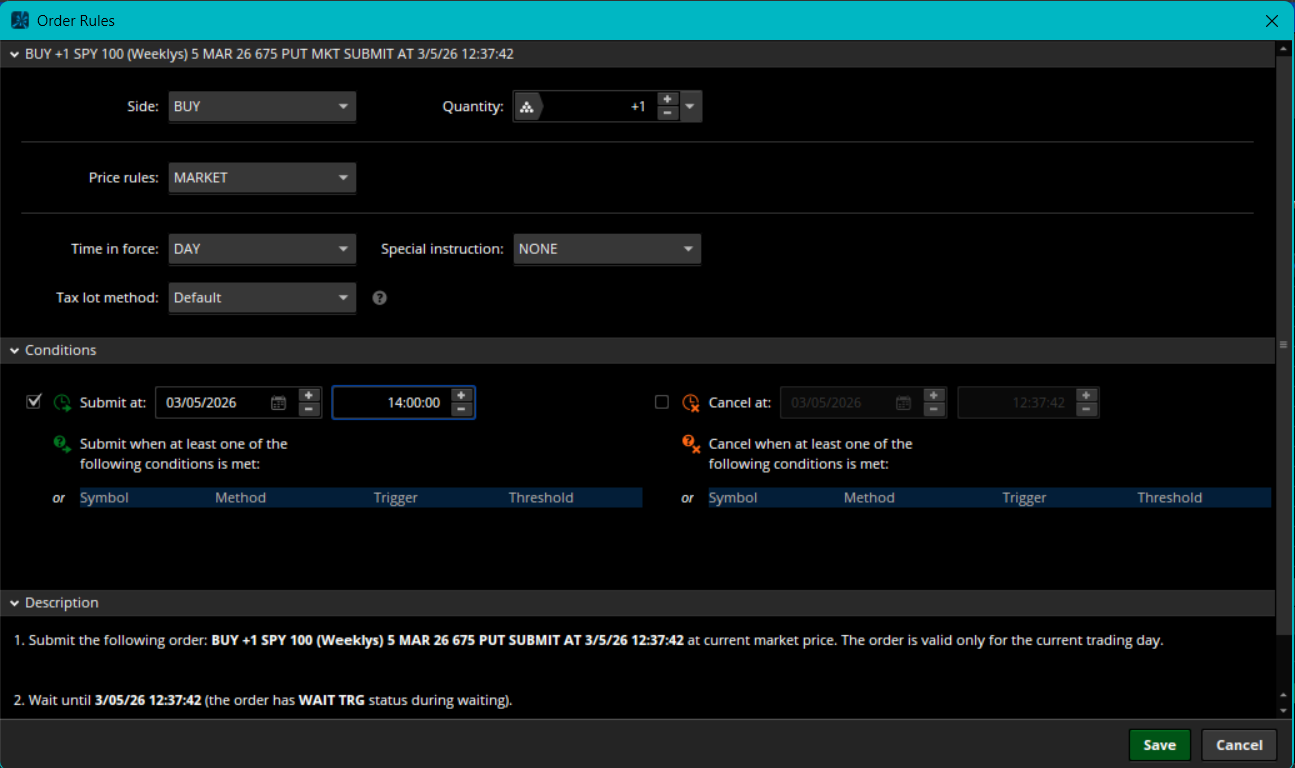The image size is (1295, 768).
Task: Click the Tax lot method help icon
Action: coord(379,298)
